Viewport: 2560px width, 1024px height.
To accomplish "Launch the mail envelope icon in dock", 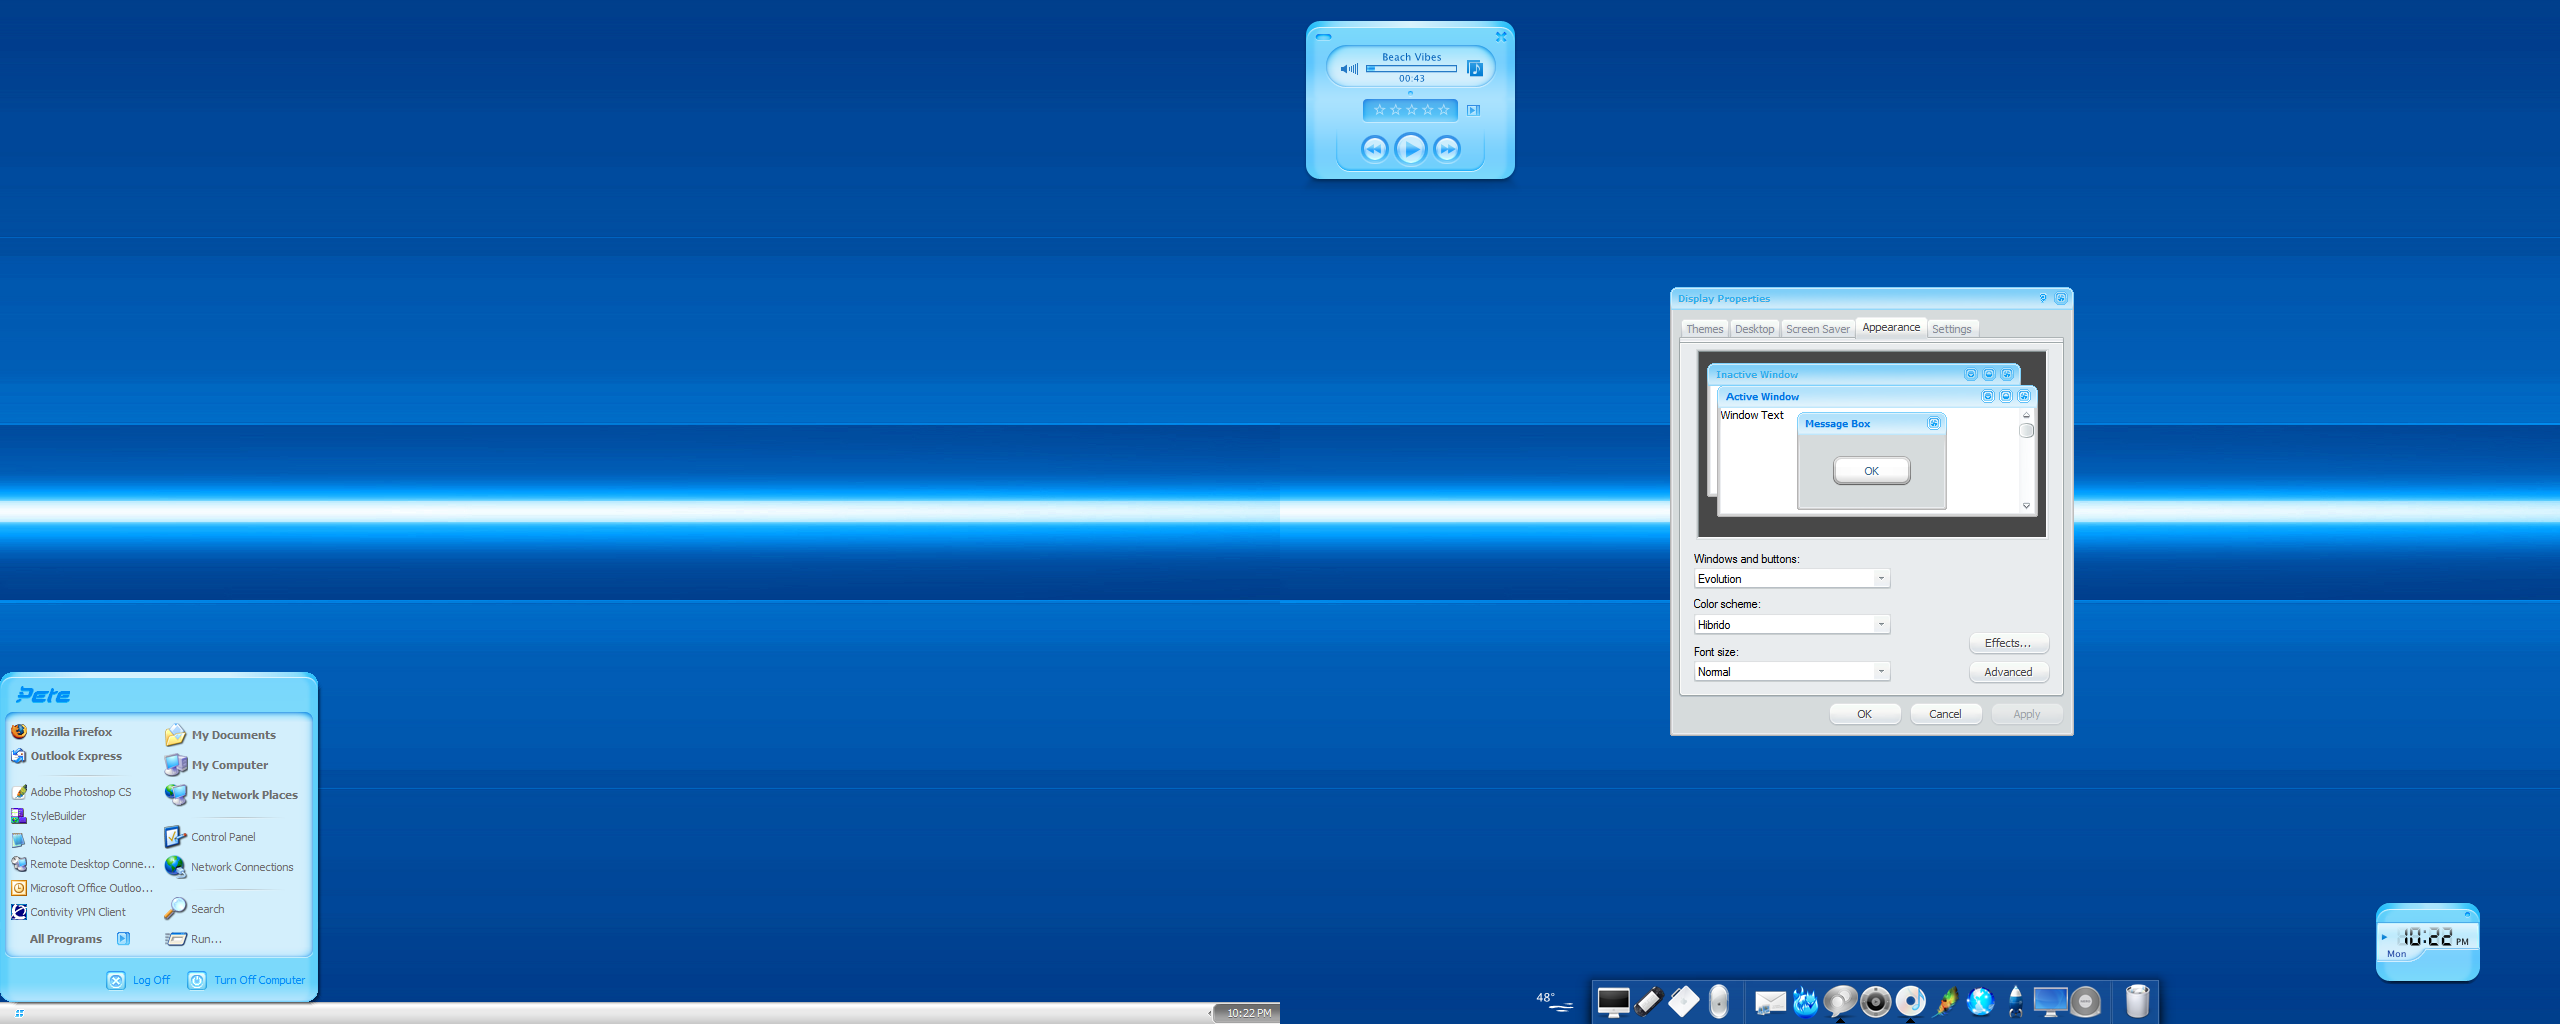I will [1770, 1002].
